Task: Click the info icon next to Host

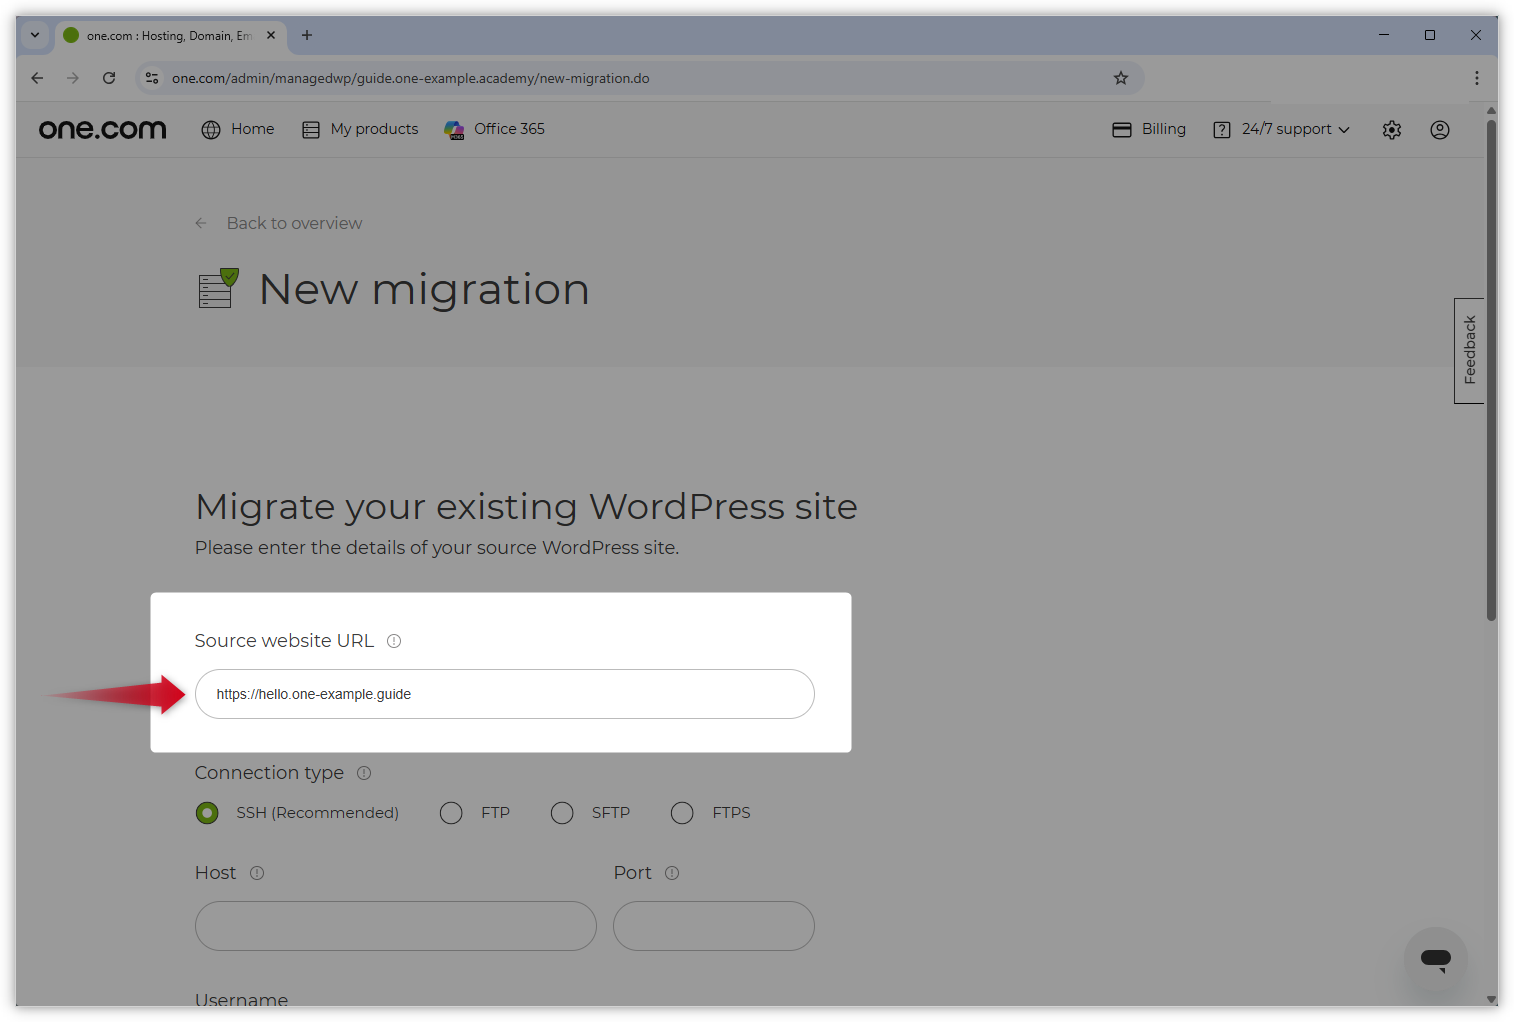Action: [257, 873]
